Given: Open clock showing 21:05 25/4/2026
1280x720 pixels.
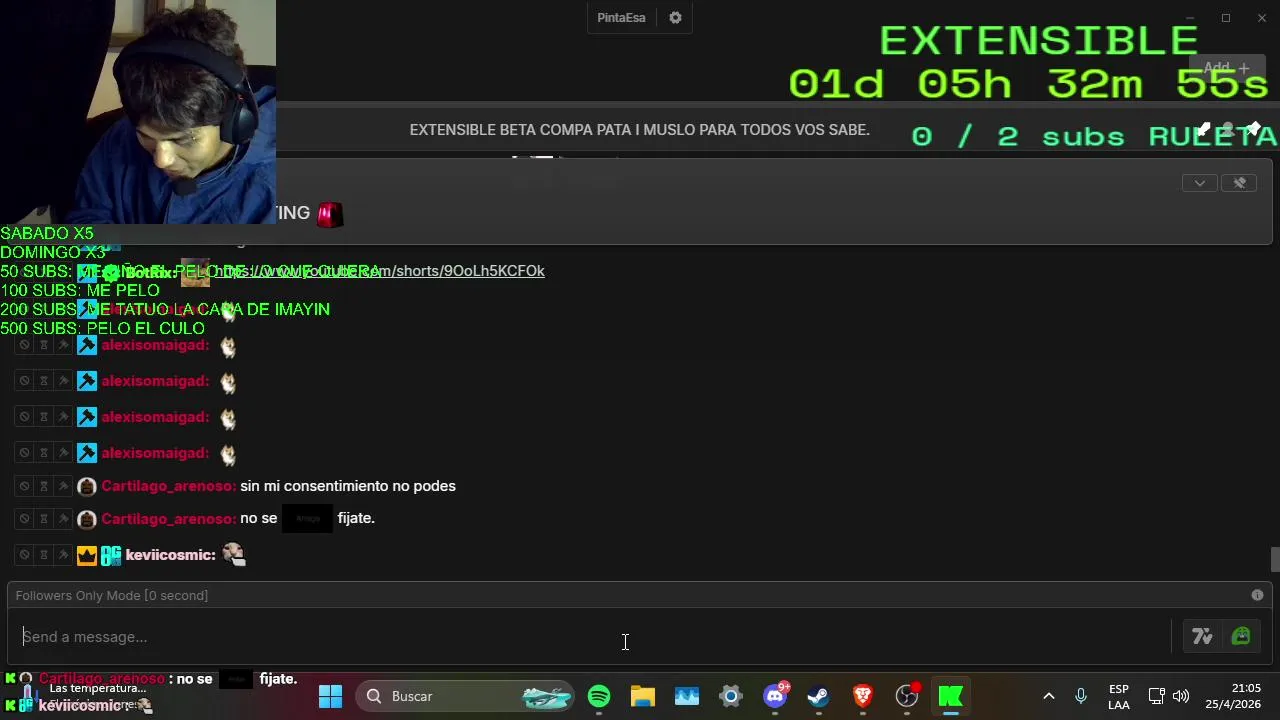Looking at the screenshot, I should click(1234, 696).
